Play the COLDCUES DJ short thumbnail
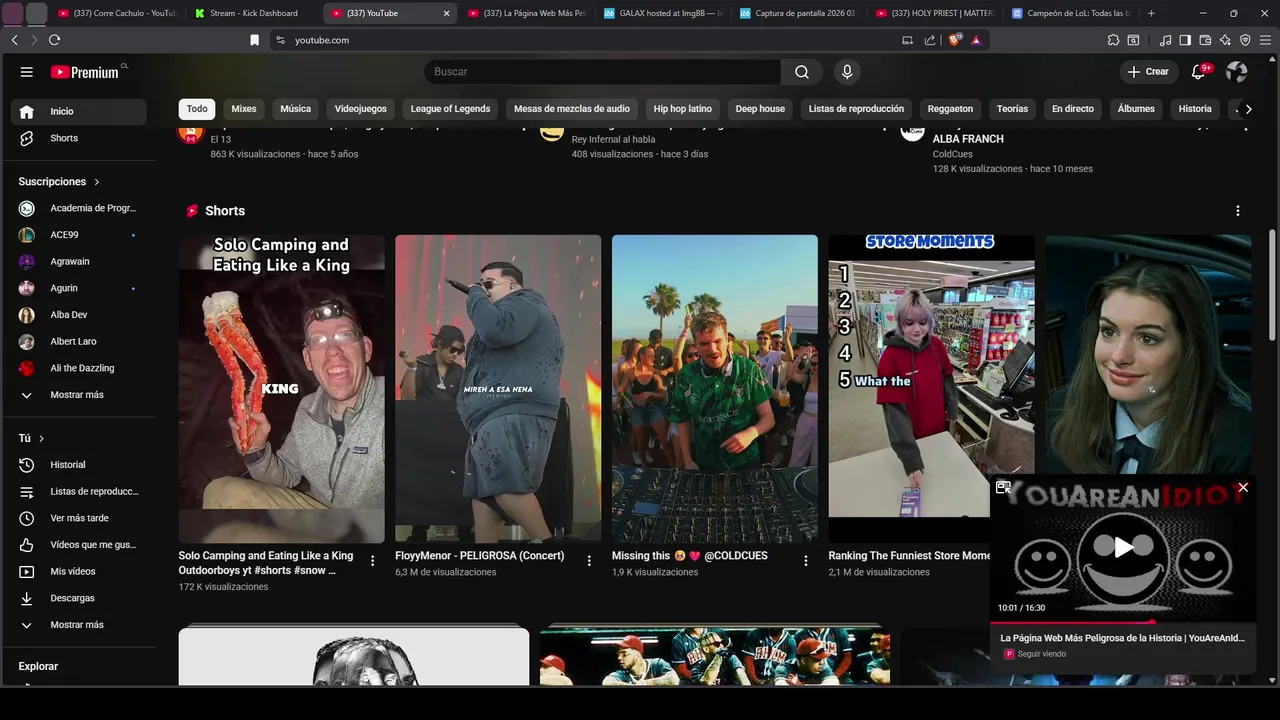The height and width of the screenshot is (720, 1280). (715, 389)
